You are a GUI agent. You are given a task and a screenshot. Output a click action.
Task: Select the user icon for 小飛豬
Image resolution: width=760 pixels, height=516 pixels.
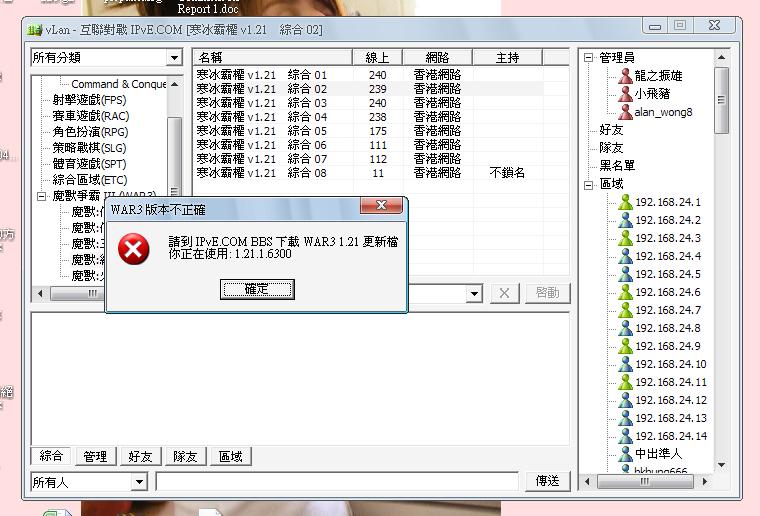625,94
